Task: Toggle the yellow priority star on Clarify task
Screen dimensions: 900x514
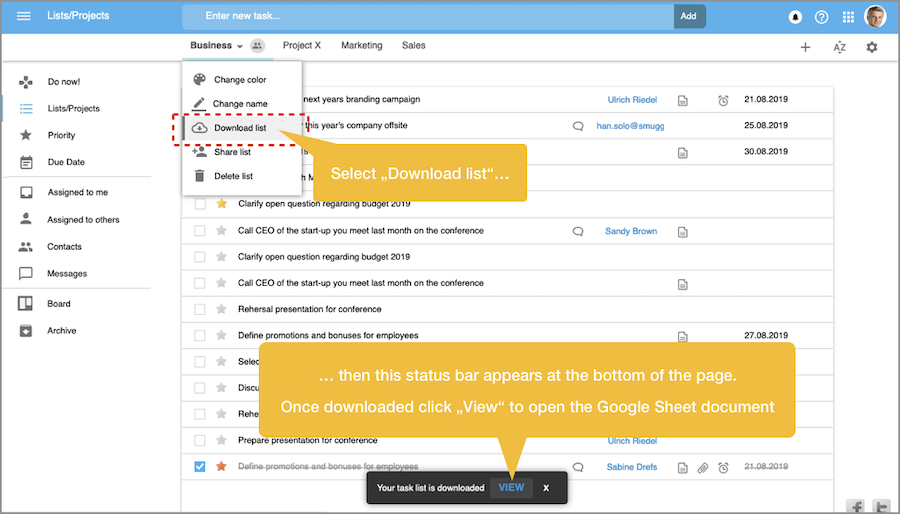Action: click(x=222, y=203)
